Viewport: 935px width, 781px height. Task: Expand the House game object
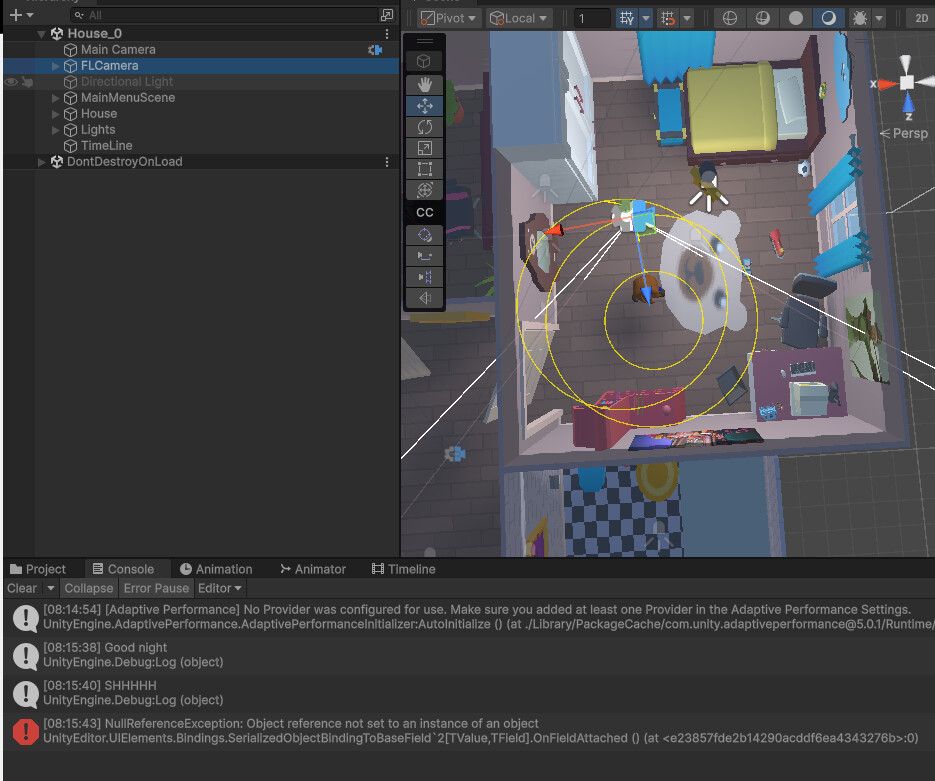tap(55, 113)
